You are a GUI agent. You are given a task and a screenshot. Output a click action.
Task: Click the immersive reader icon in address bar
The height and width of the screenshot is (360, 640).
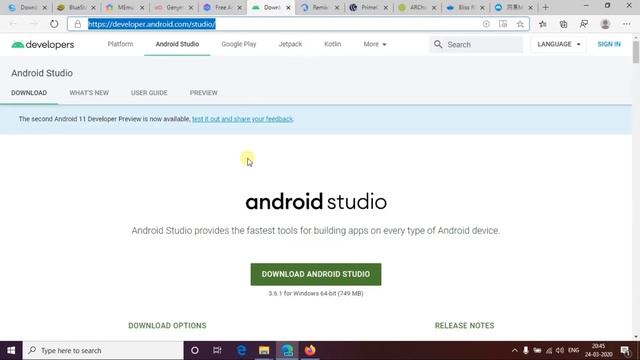click(503, 24)
